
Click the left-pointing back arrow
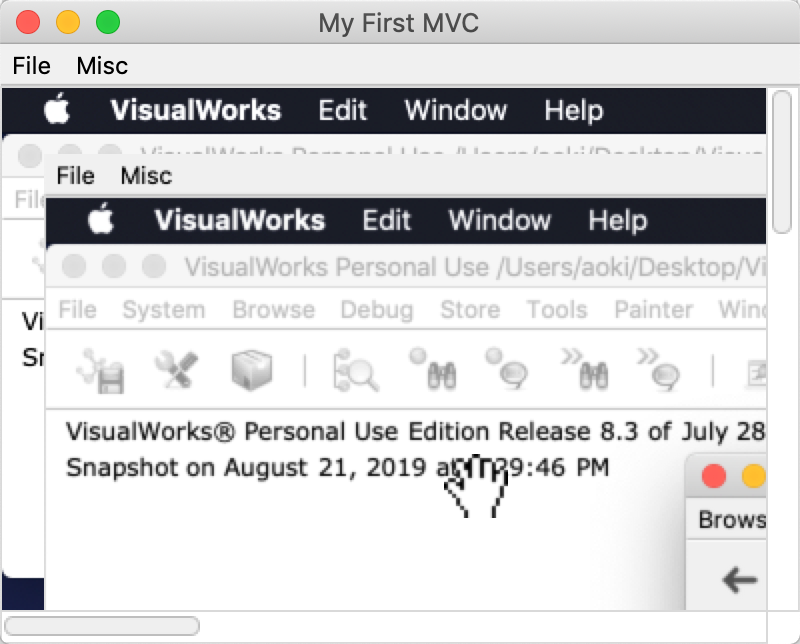pos(739,580)
